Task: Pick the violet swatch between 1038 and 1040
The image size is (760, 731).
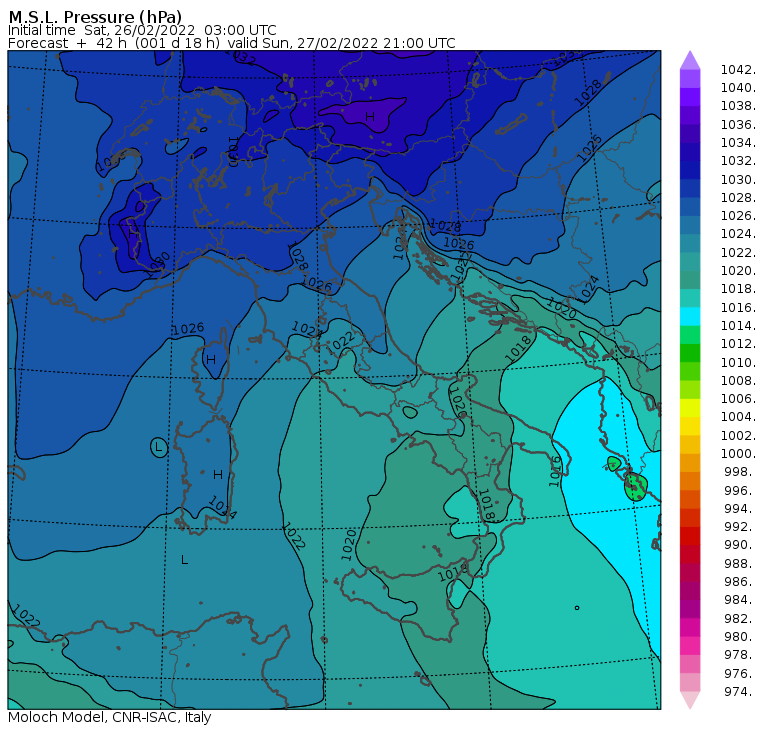Action: [690, 97]
